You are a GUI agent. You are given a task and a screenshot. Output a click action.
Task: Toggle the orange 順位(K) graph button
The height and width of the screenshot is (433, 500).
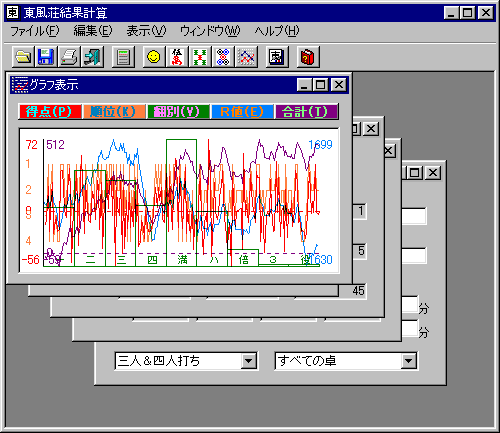pos(114,112)
